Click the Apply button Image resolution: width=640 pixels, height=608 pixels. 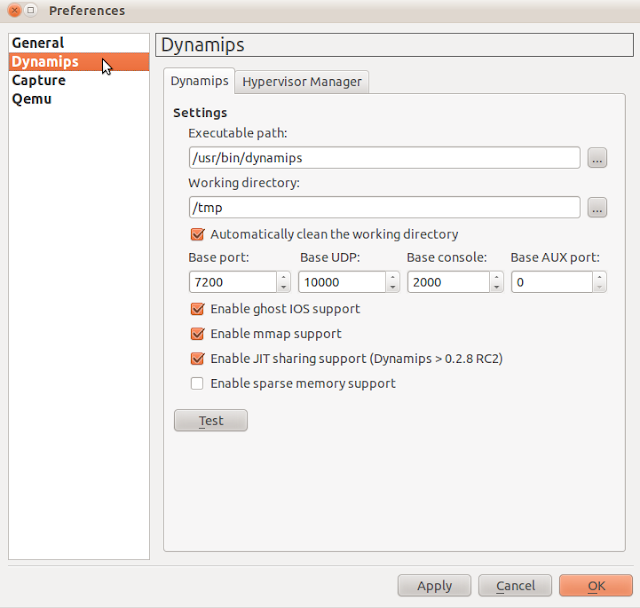tap(434, 586)
